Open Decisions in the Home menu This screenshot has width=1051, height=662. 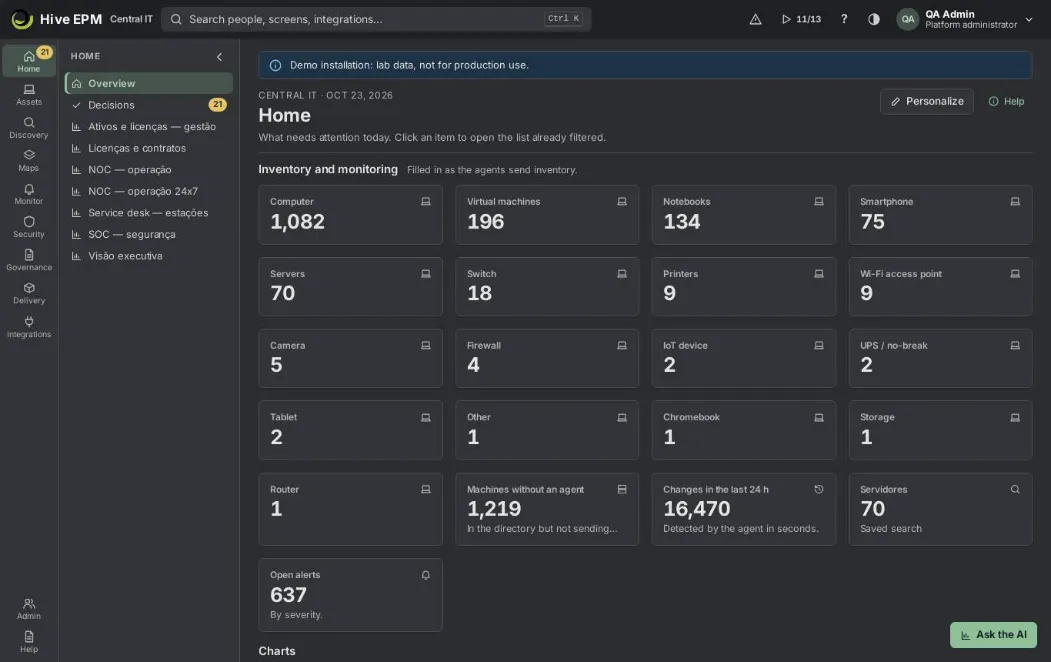pyautogui.click(x=149, y=105)
